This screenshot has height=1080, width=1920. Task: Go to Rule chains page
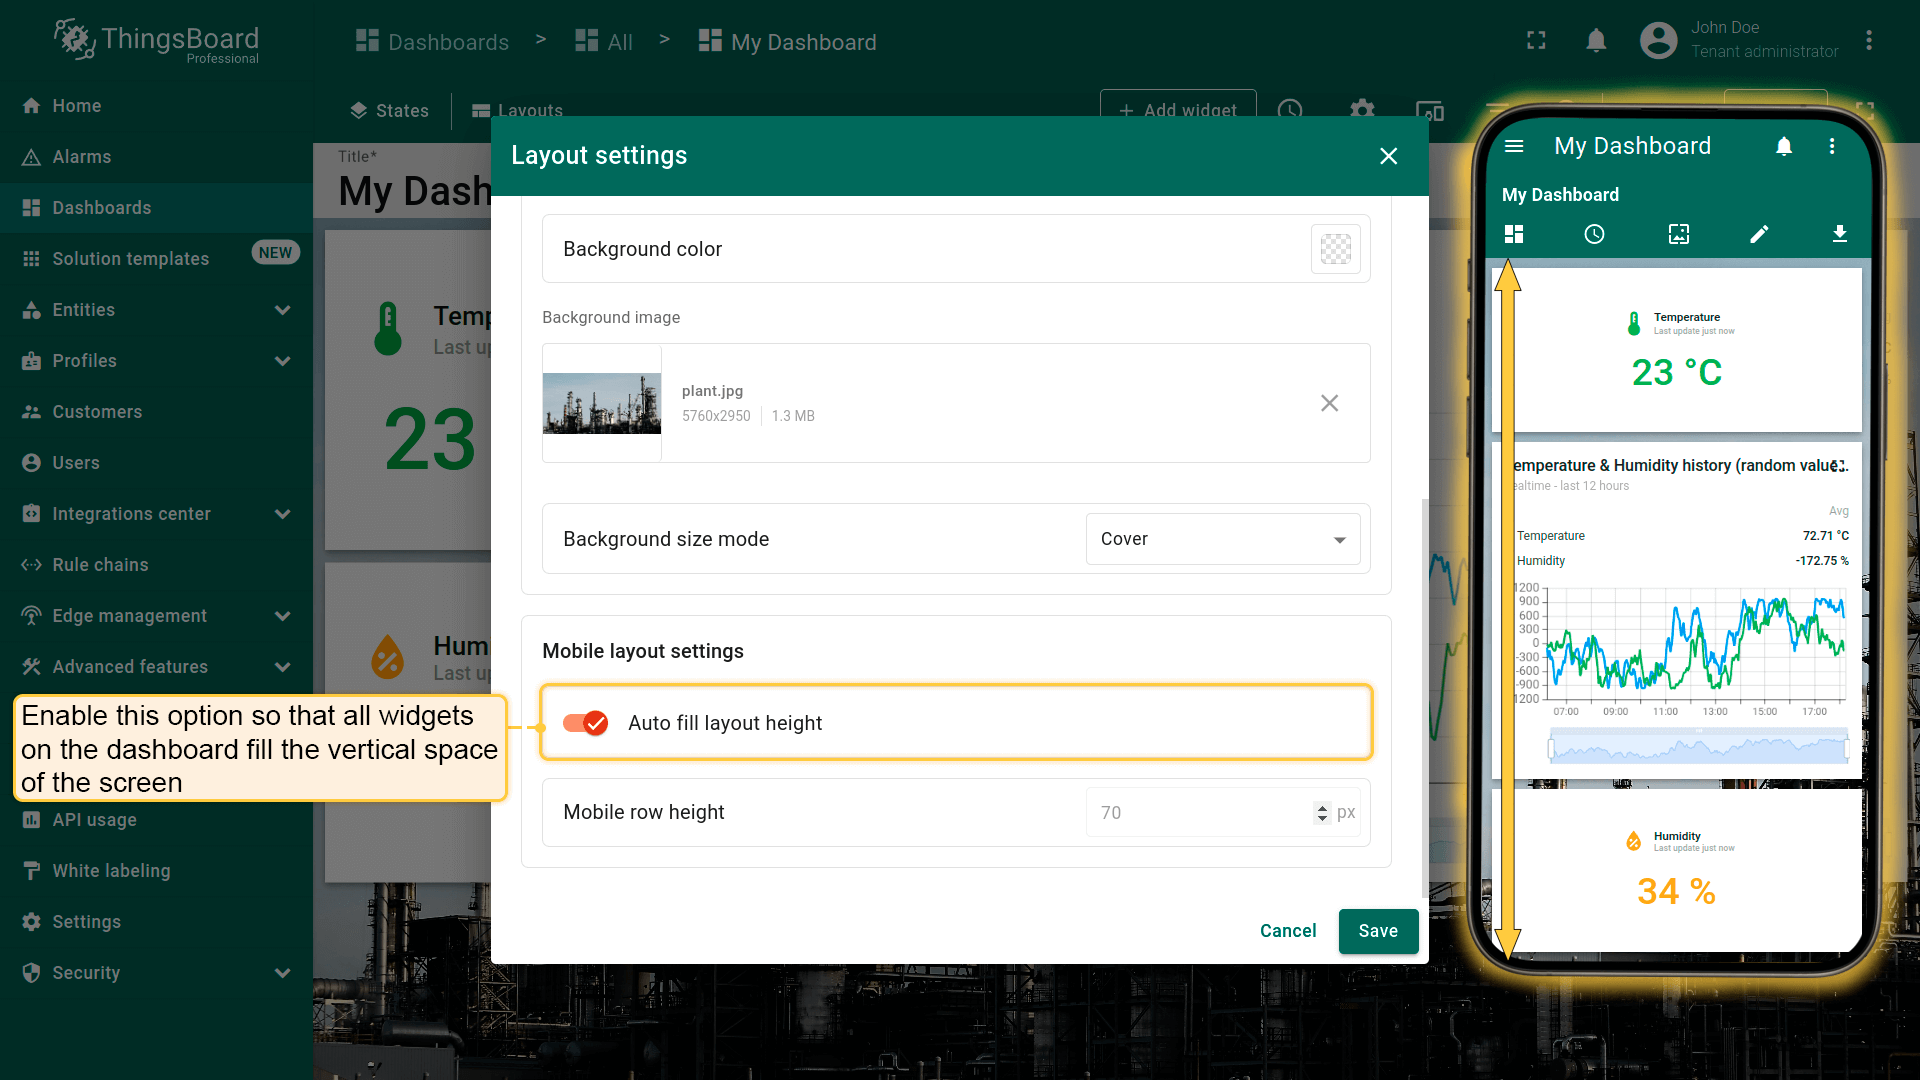pos(100,565)
